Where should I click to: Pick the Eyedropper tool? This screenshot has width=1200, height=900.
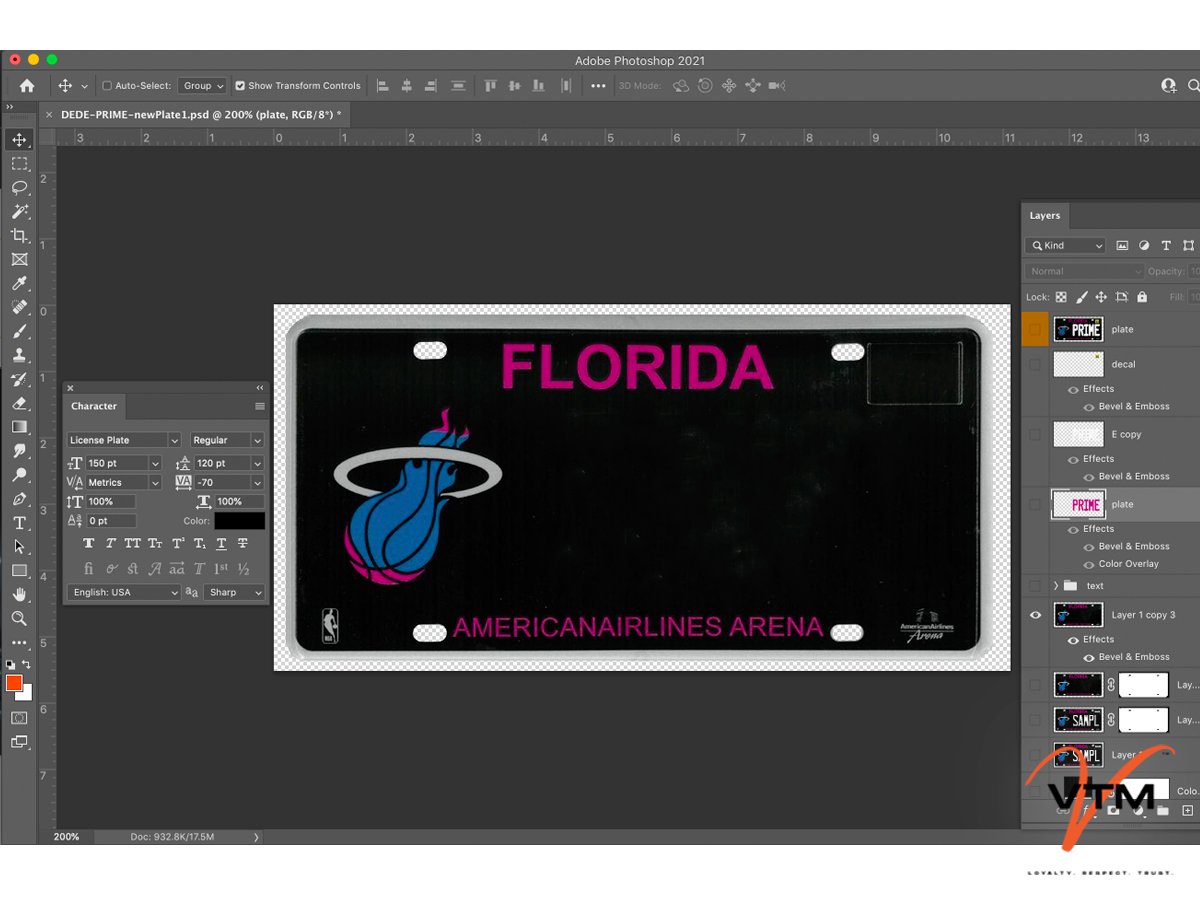tap(19, 284)
